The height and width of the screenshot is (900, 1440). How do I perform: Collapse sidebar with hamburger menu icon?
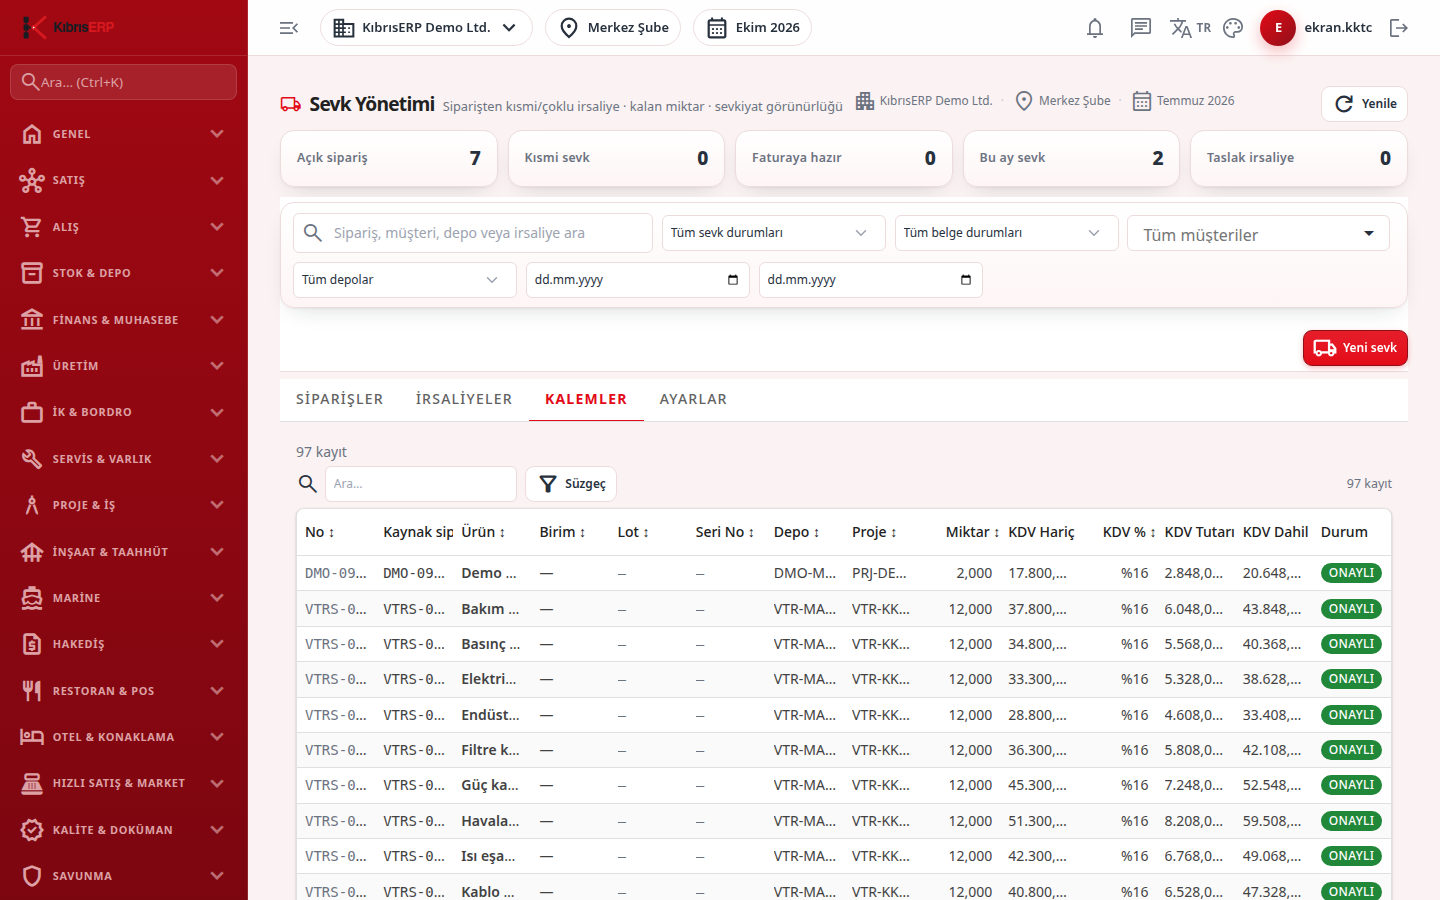289,28
